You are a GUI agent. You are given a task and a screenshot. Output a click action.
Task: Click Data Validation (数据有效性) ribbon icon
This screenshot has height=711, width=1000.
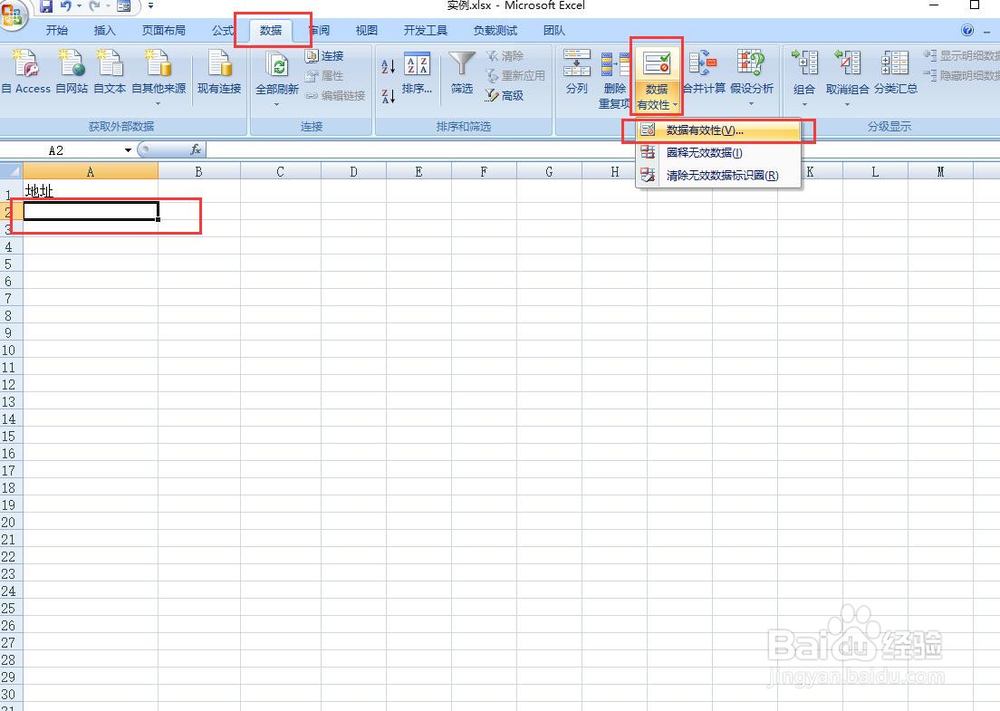[x=656, y=64]
